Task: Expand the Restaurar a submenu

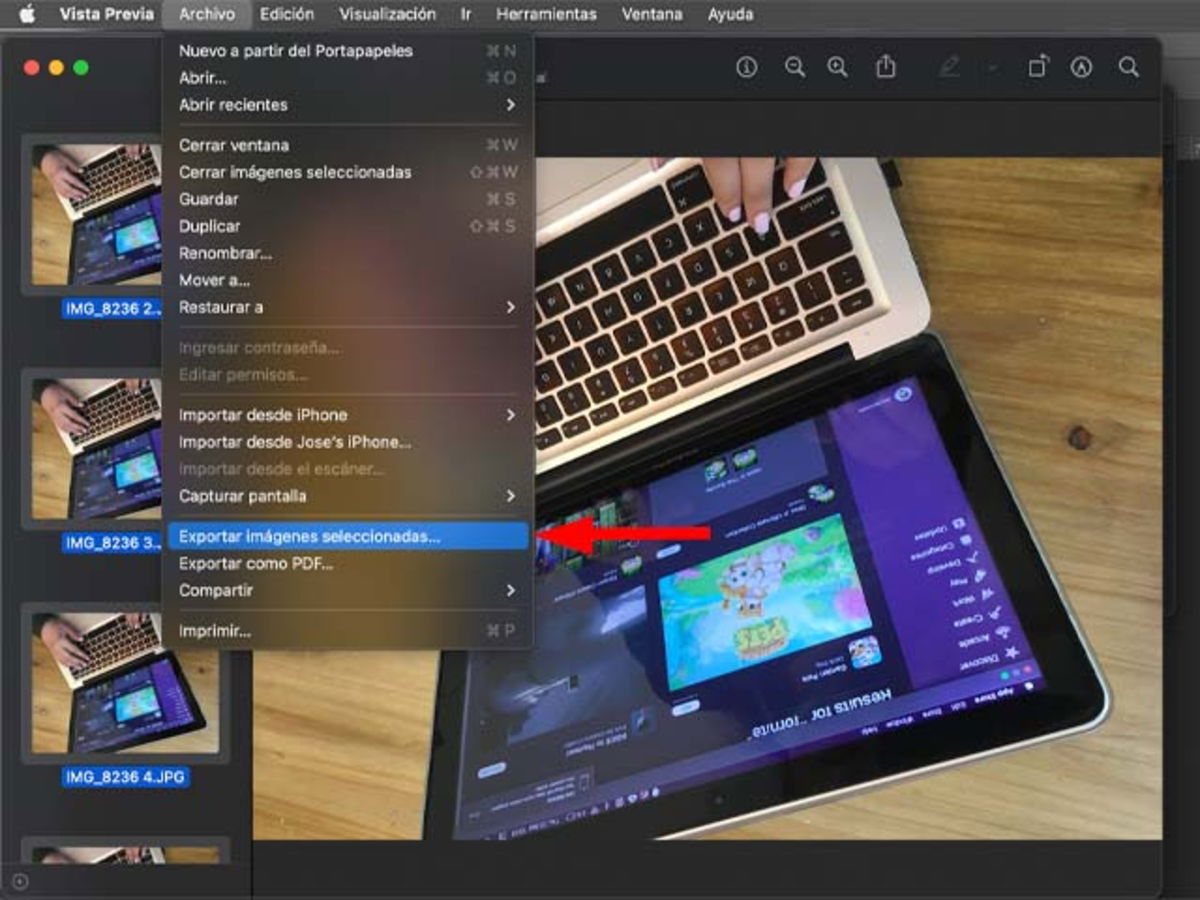Action: tap(347, 307)
